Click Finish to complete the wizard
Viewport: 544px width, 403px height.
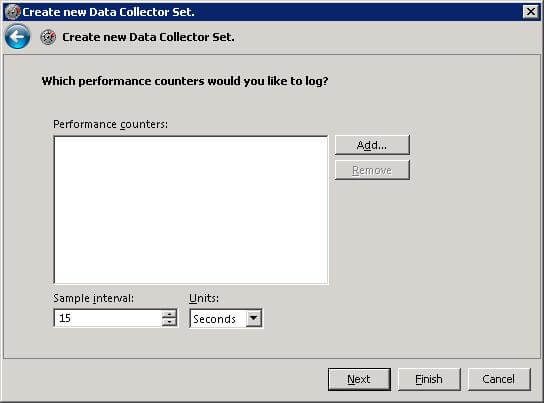pyautogui.click(x=429, y=379)
